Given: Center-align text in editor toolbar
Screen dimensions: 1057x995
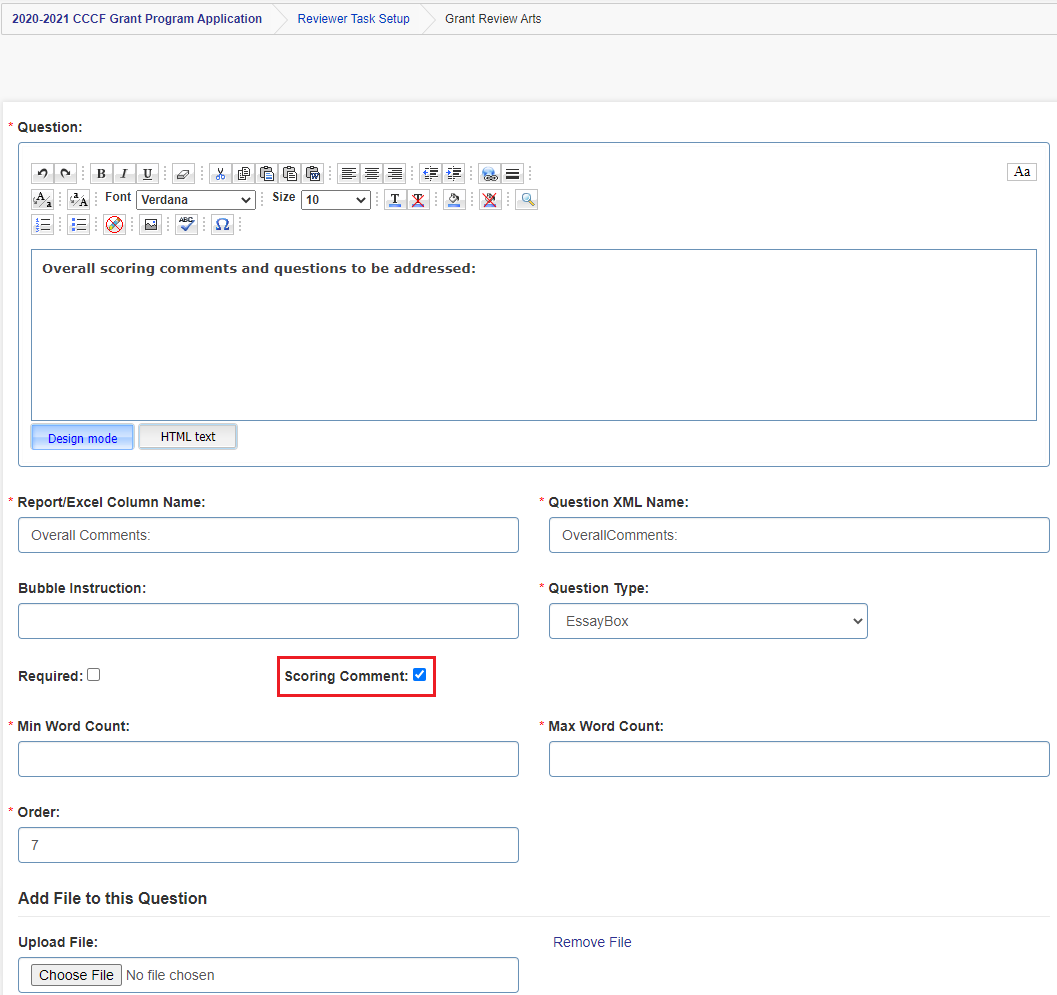Looking at the screenshot, I should [371, 173].
